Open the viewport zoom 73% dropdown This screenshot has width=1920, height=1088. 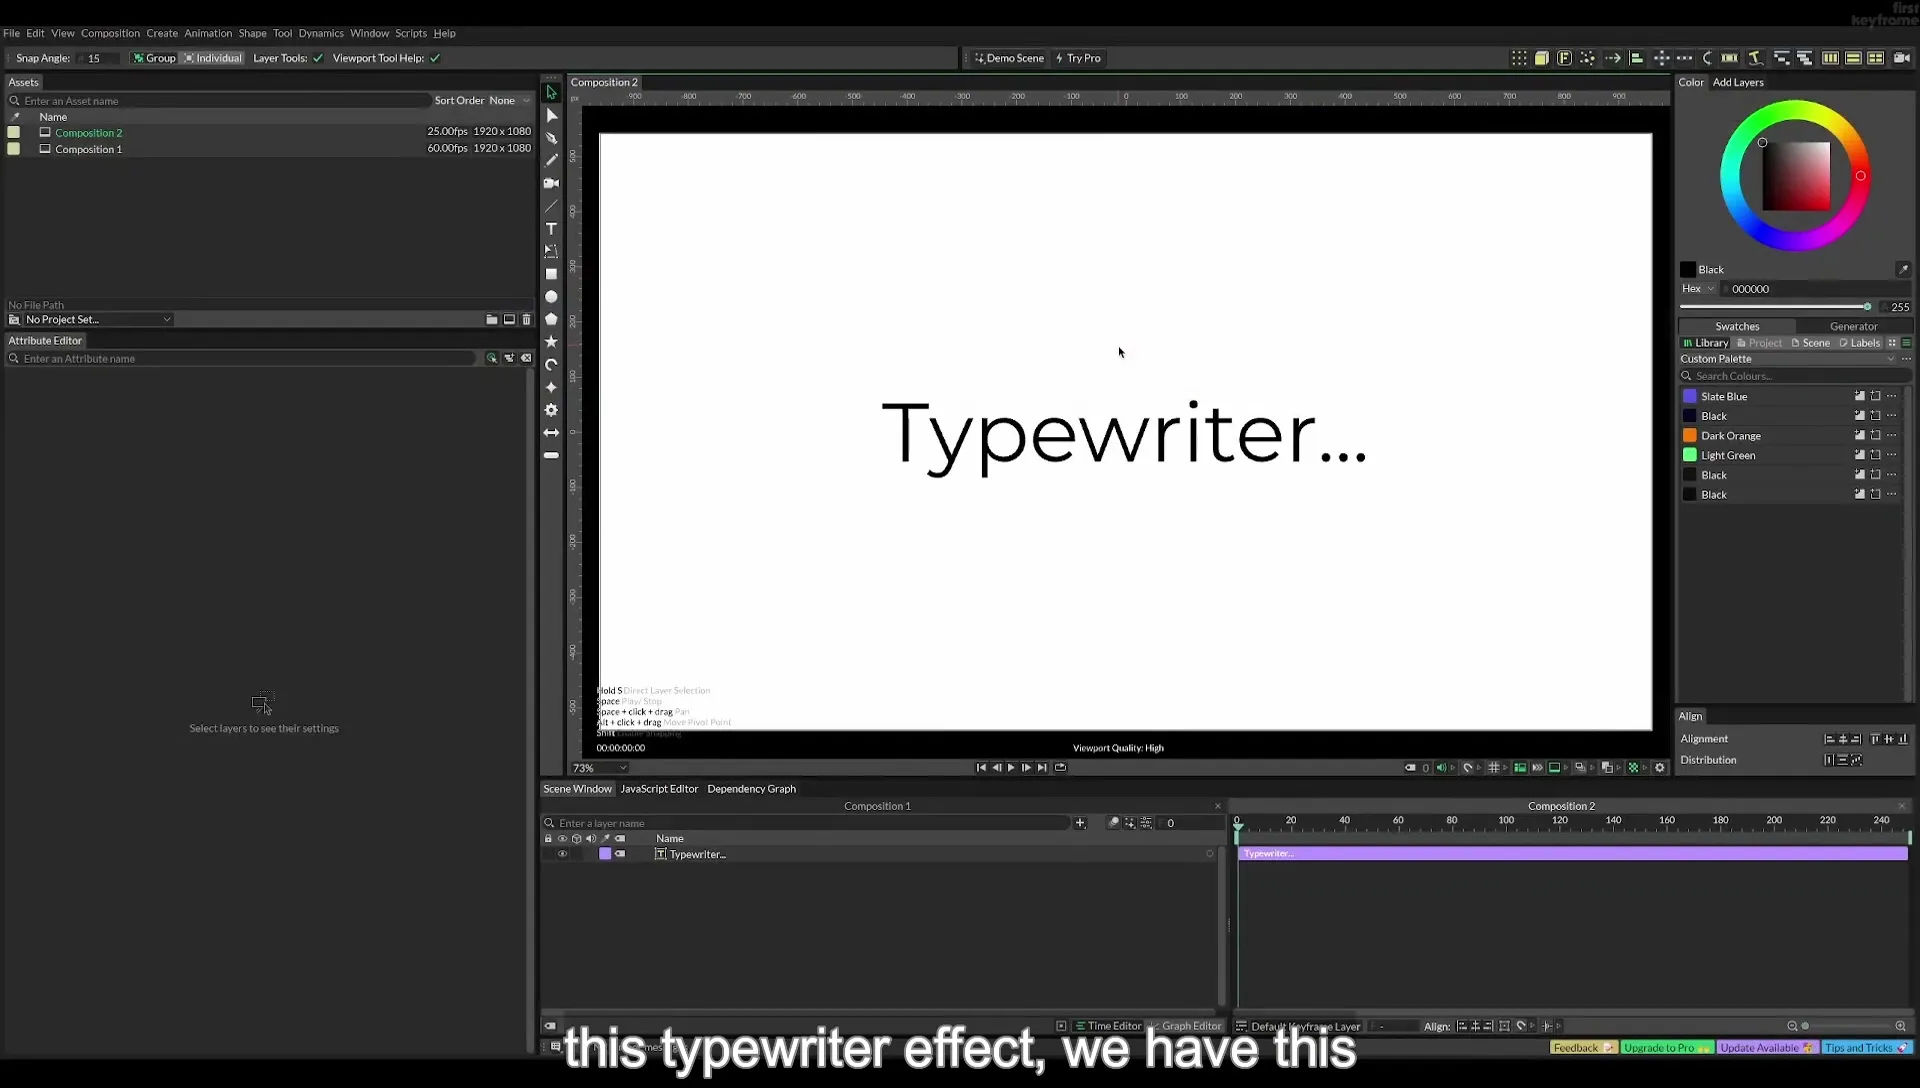point(599,768)
